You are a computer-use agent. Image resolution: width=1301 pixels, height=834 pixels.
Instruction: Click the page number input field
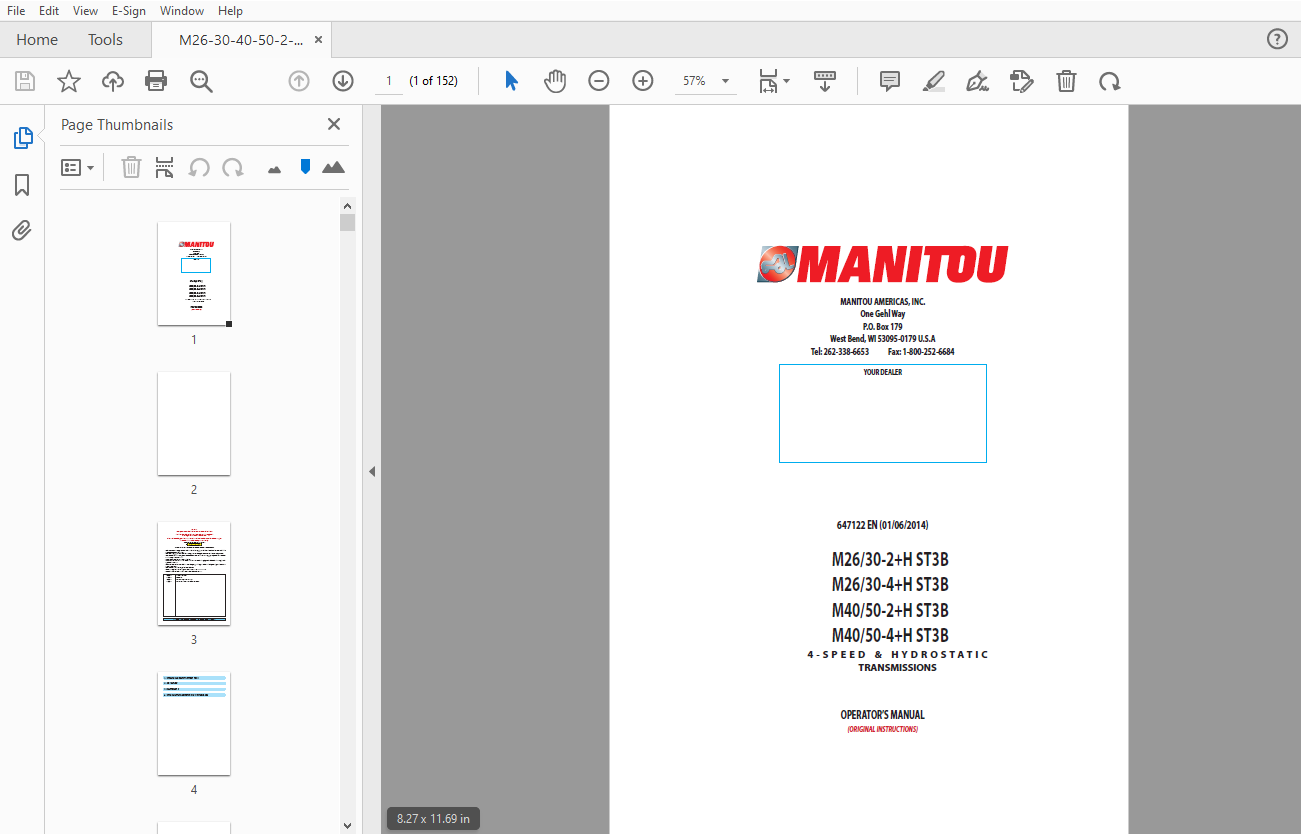[388, 81]
